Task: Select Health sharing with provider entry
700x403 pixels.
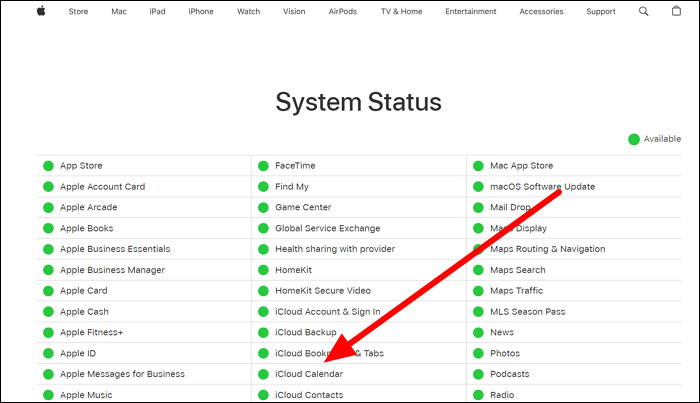Action: (335, 249)
